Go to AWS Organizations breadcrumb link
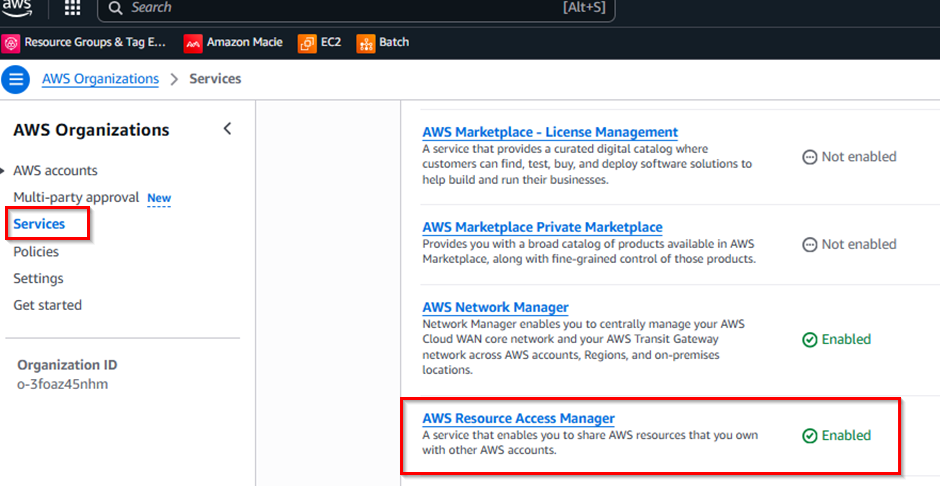Viewport: 940px width, 486px height. click(x=100, y=79)
